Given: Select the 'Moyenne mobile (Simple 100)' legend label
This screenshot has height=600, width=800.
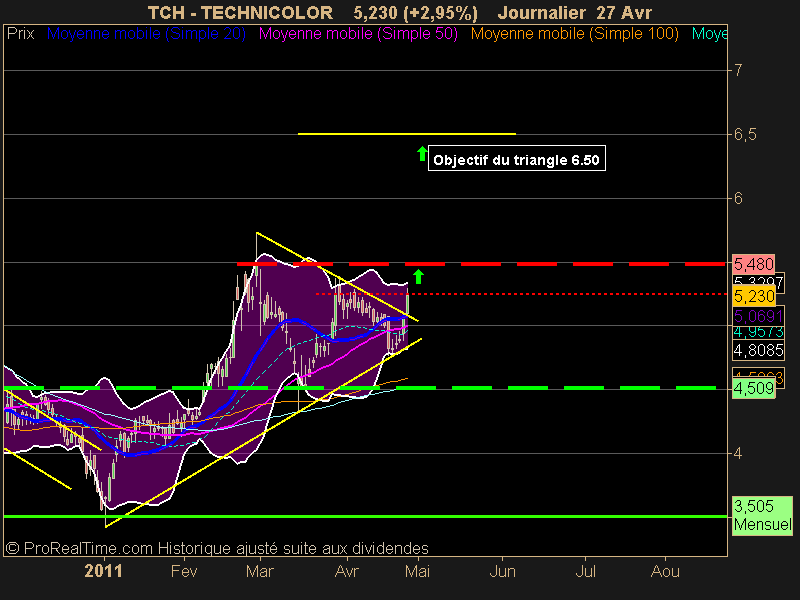Looking at the screenshot, I should tap(574, 34).
